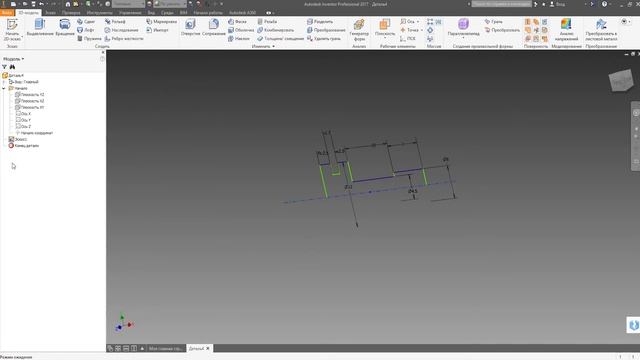
Task: Click the Параллелепипед freeform tool
Action: 463,27
